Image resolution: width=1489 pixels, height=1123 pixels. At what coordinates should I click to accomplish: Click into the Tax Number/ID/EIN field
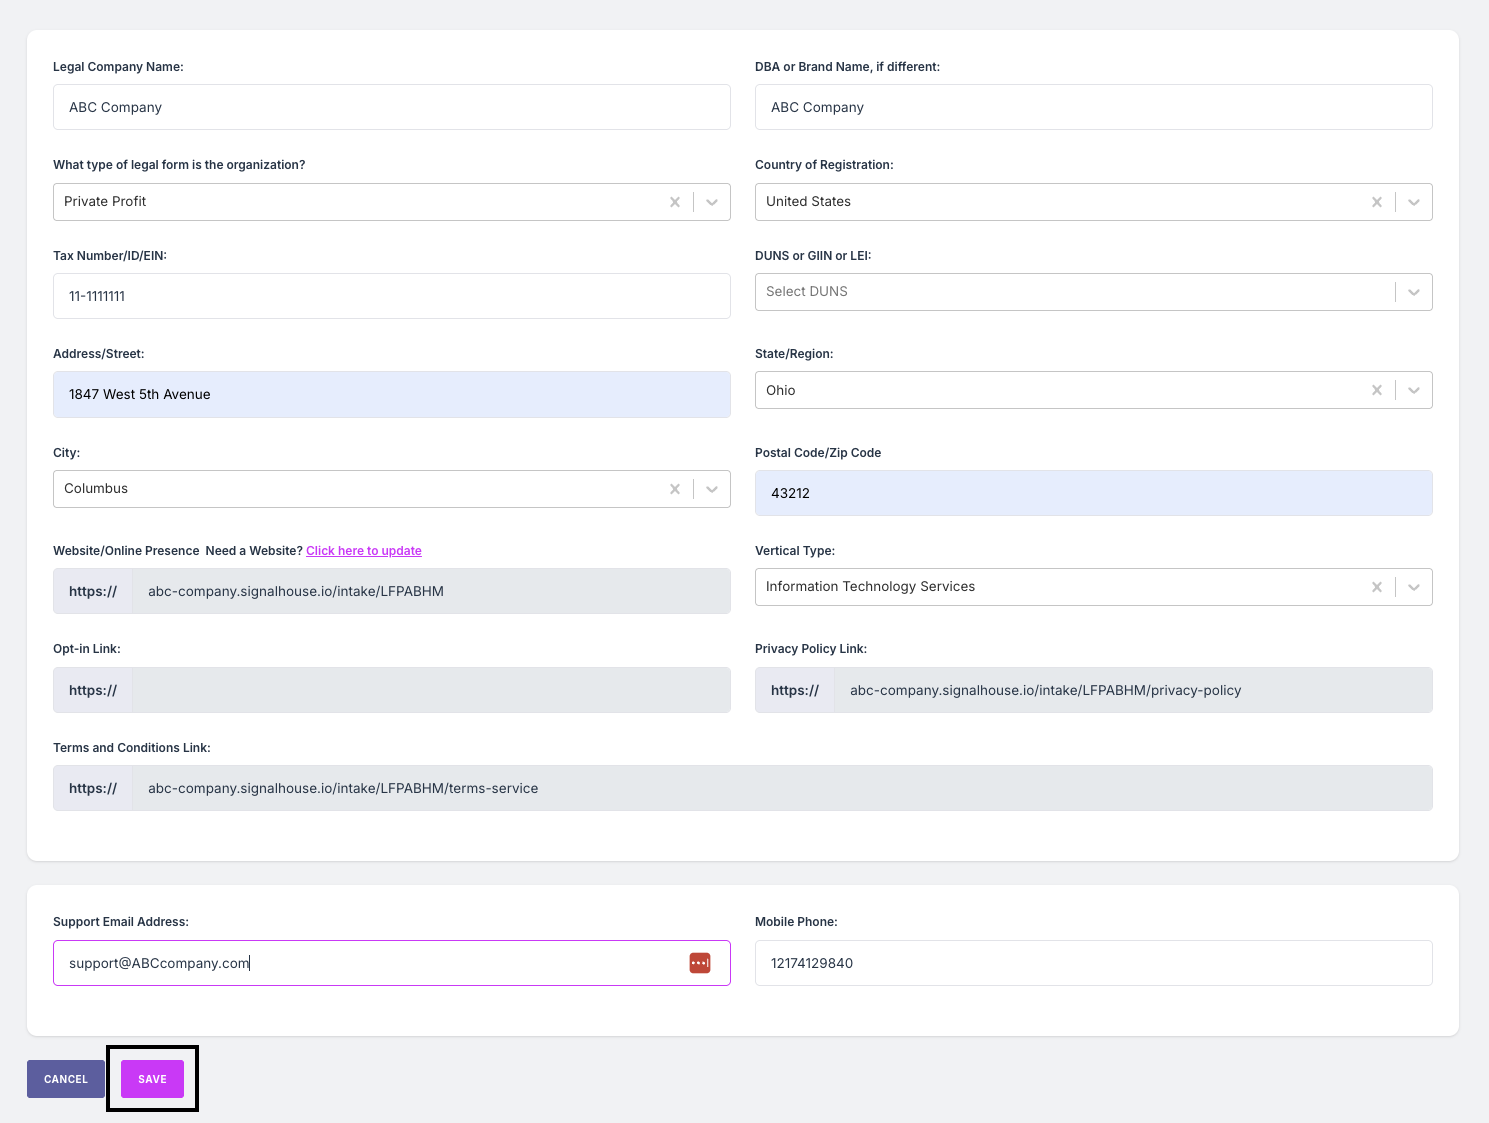[x=391, y=296]
